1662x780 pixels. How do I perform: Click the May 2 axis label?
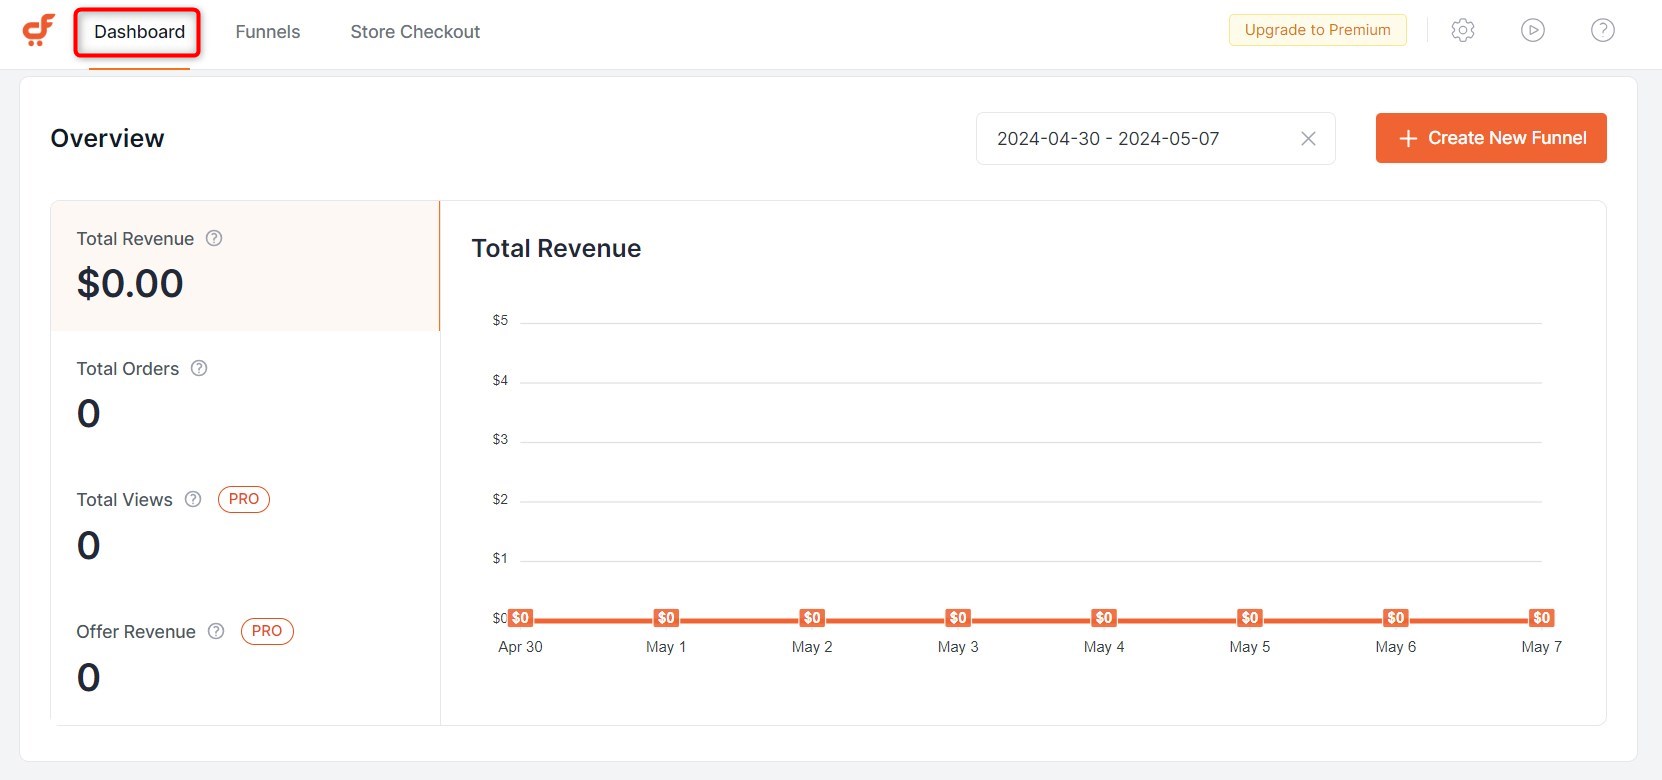click(x=812, y=647)
